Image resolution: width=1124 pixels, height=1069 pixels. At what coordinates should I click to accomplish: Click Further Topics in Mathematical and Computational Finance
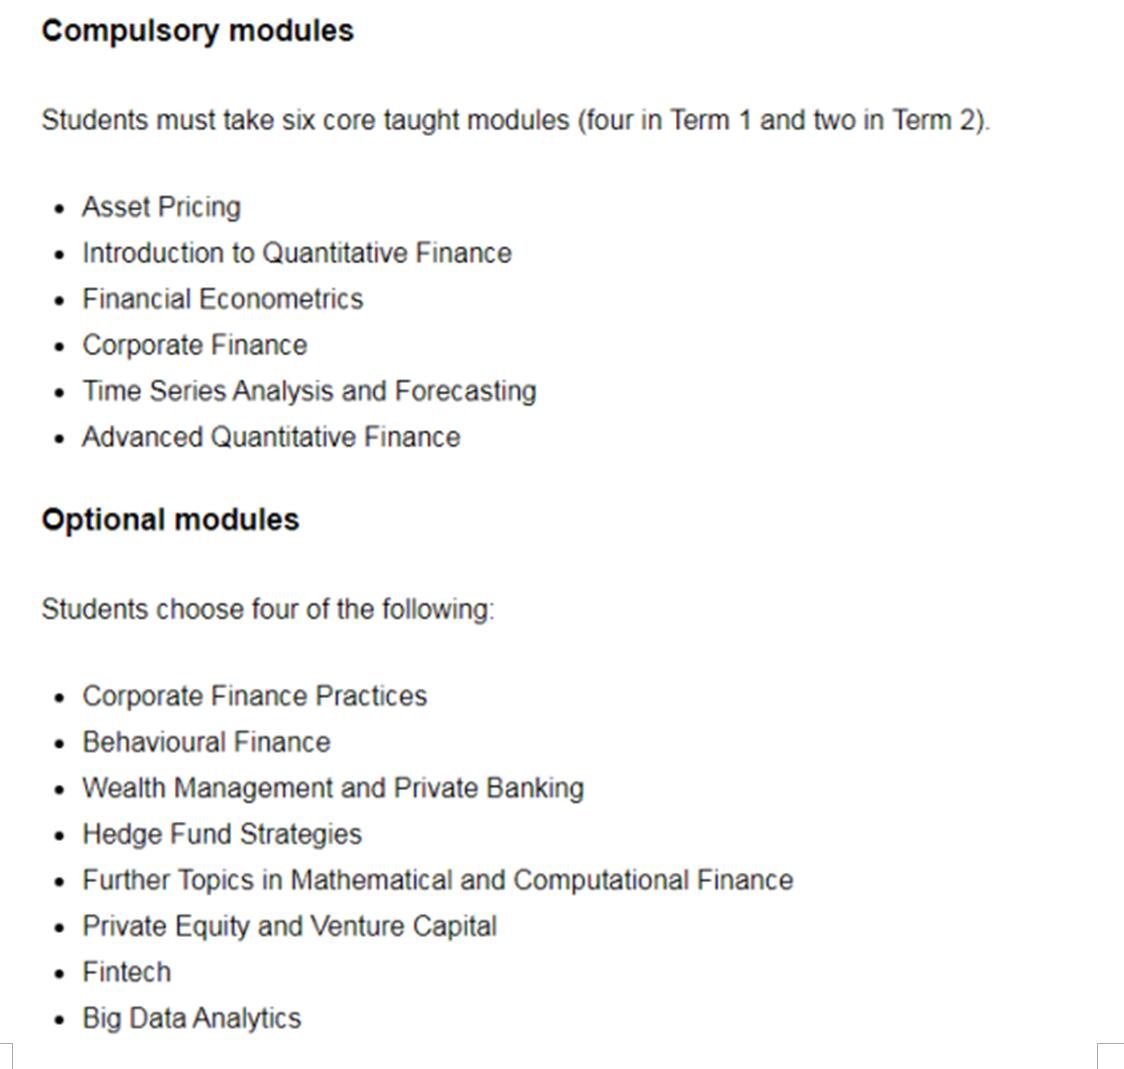tap(437, 880)
